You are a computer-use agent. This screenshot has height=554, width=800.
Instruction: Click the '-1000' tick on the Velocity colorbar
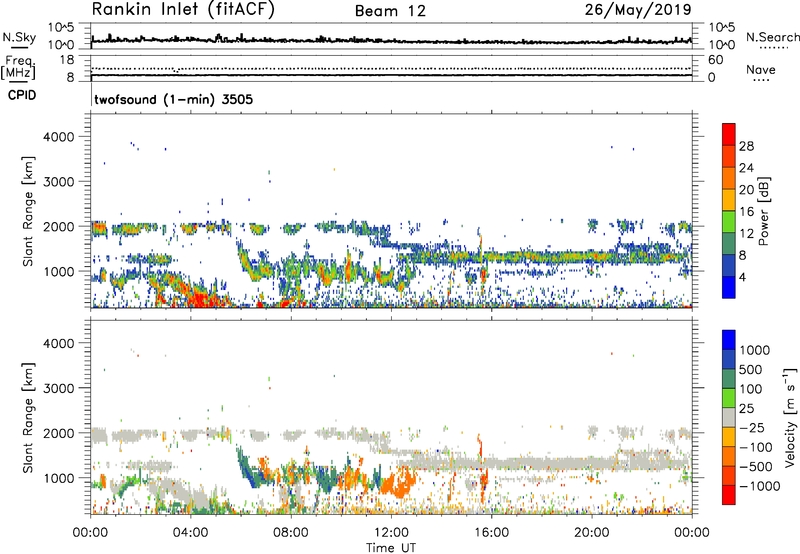point(759,486)
